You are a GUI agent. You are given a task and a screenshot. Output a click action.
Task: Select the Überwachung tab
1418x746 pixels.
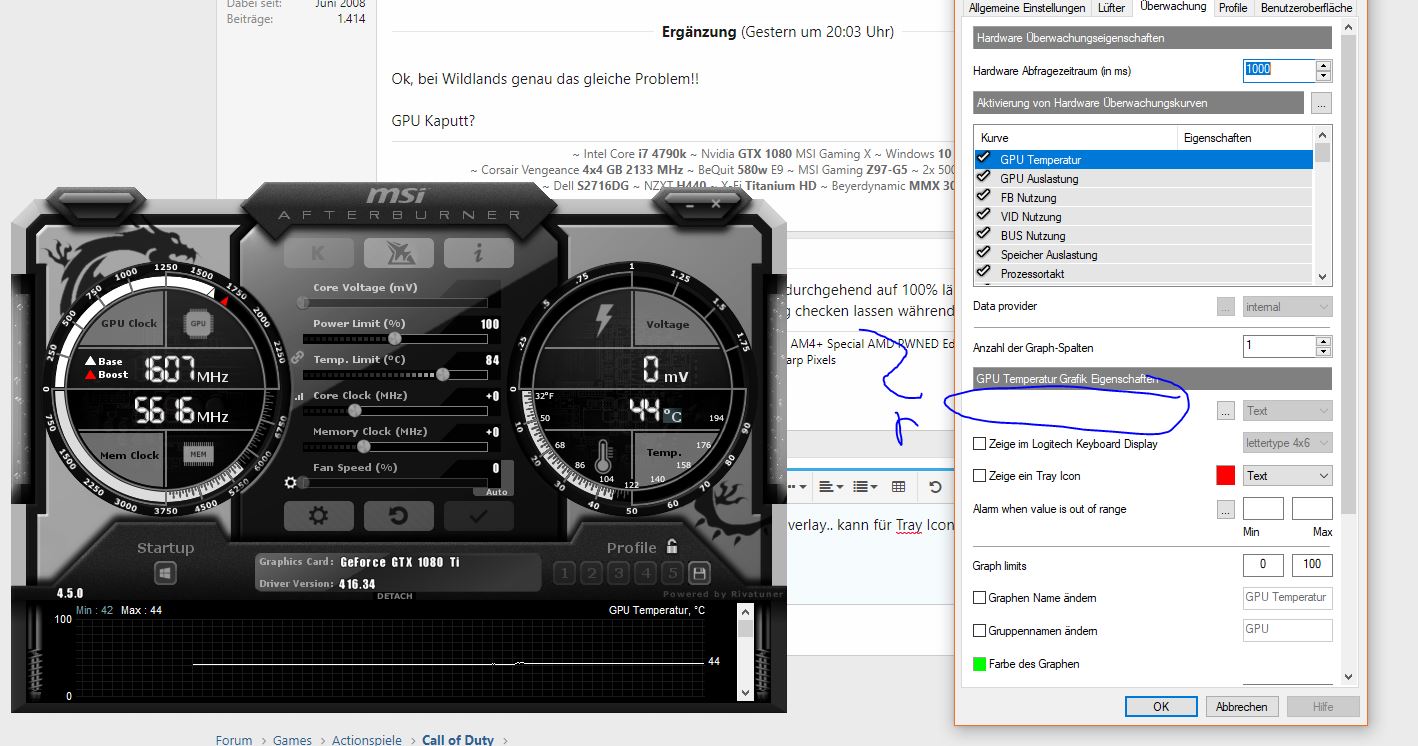[x=1172, y=7]
